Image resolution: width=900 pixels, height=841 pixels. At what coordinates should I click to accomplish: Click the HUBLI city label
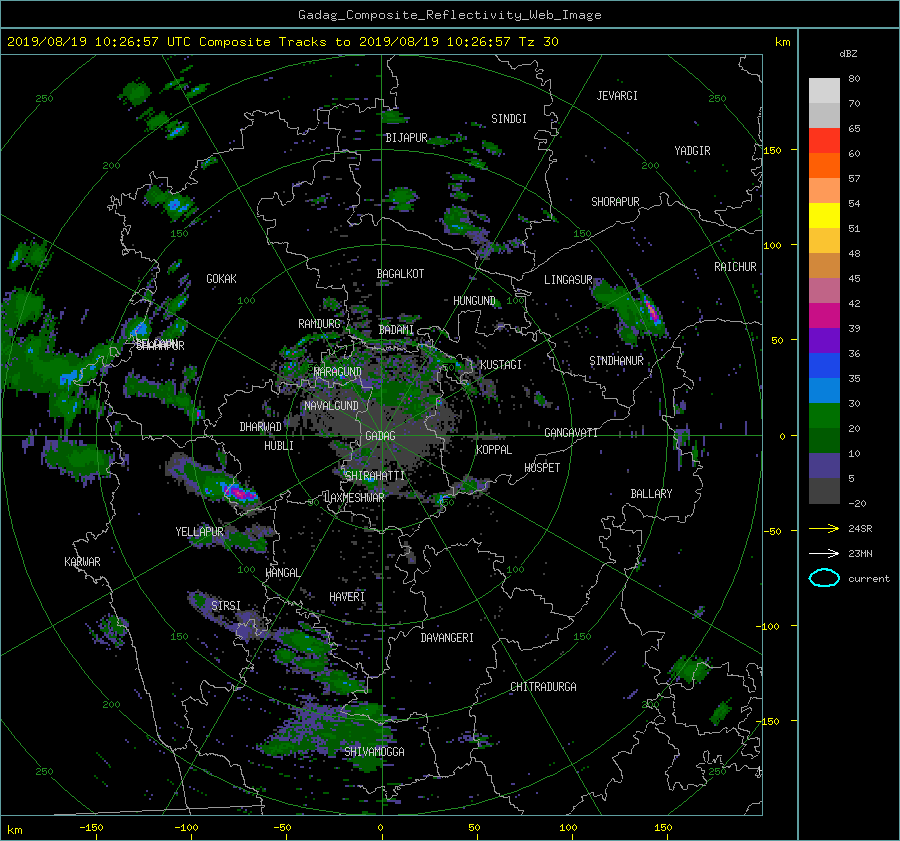[278, 445]
